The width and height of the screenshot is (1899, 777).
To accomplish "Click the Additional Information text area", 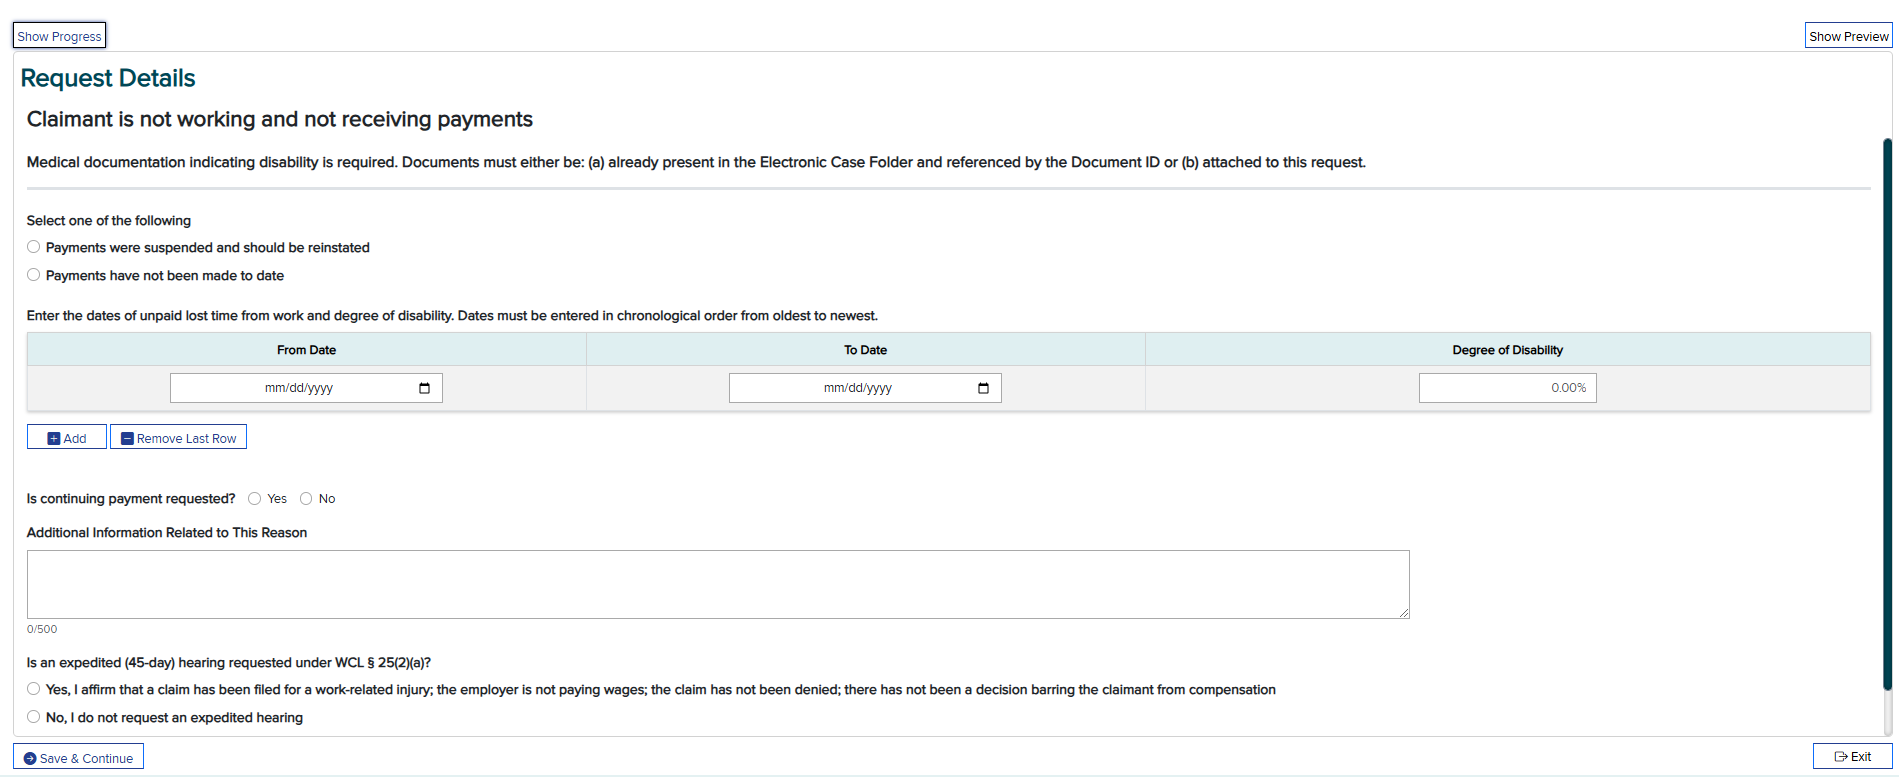I will (717, 584).
